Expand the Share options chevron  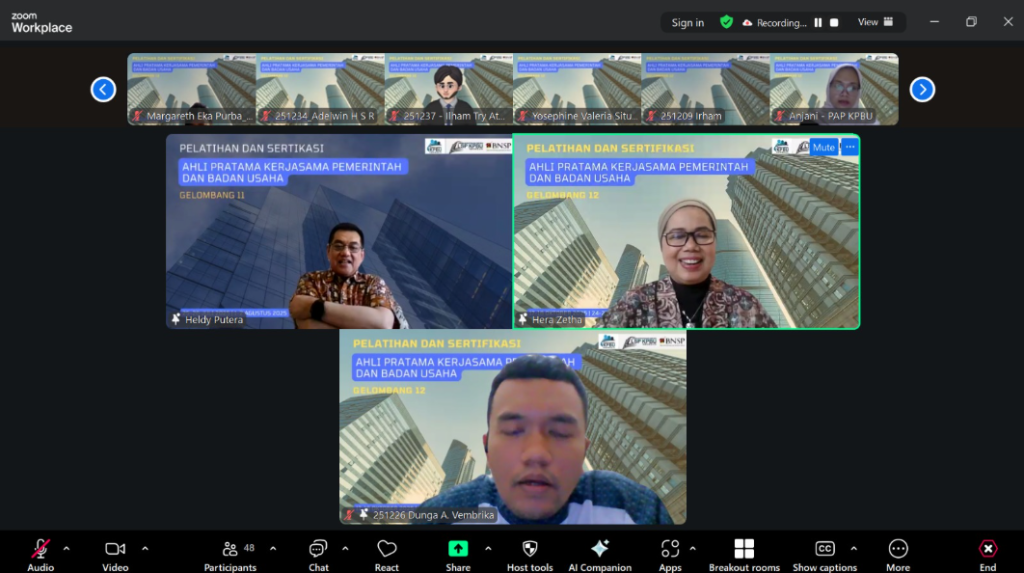488,548
